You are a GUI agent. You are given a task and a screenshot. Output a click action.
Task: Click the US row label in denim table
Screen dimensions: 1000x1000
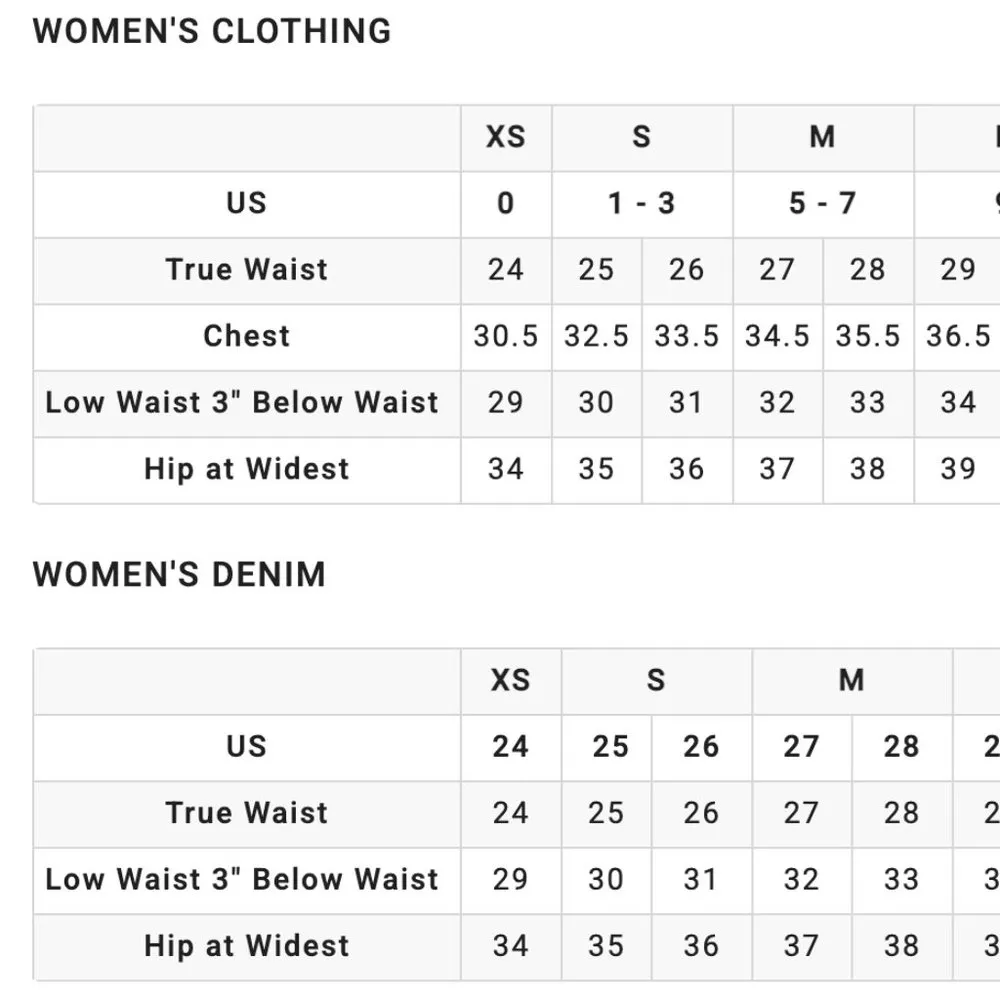(x=246, y=747)
